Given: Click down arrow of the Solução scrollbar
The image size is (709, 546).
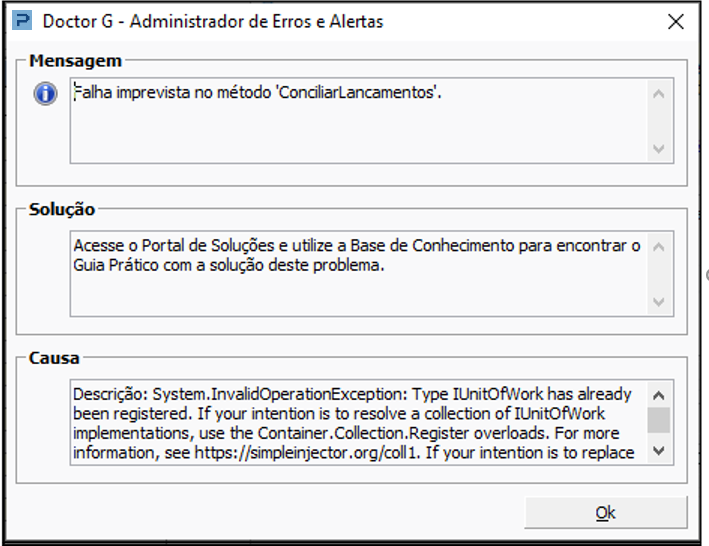Looking at the screenshot, I should pyautogui.click(x=658, y=301).
